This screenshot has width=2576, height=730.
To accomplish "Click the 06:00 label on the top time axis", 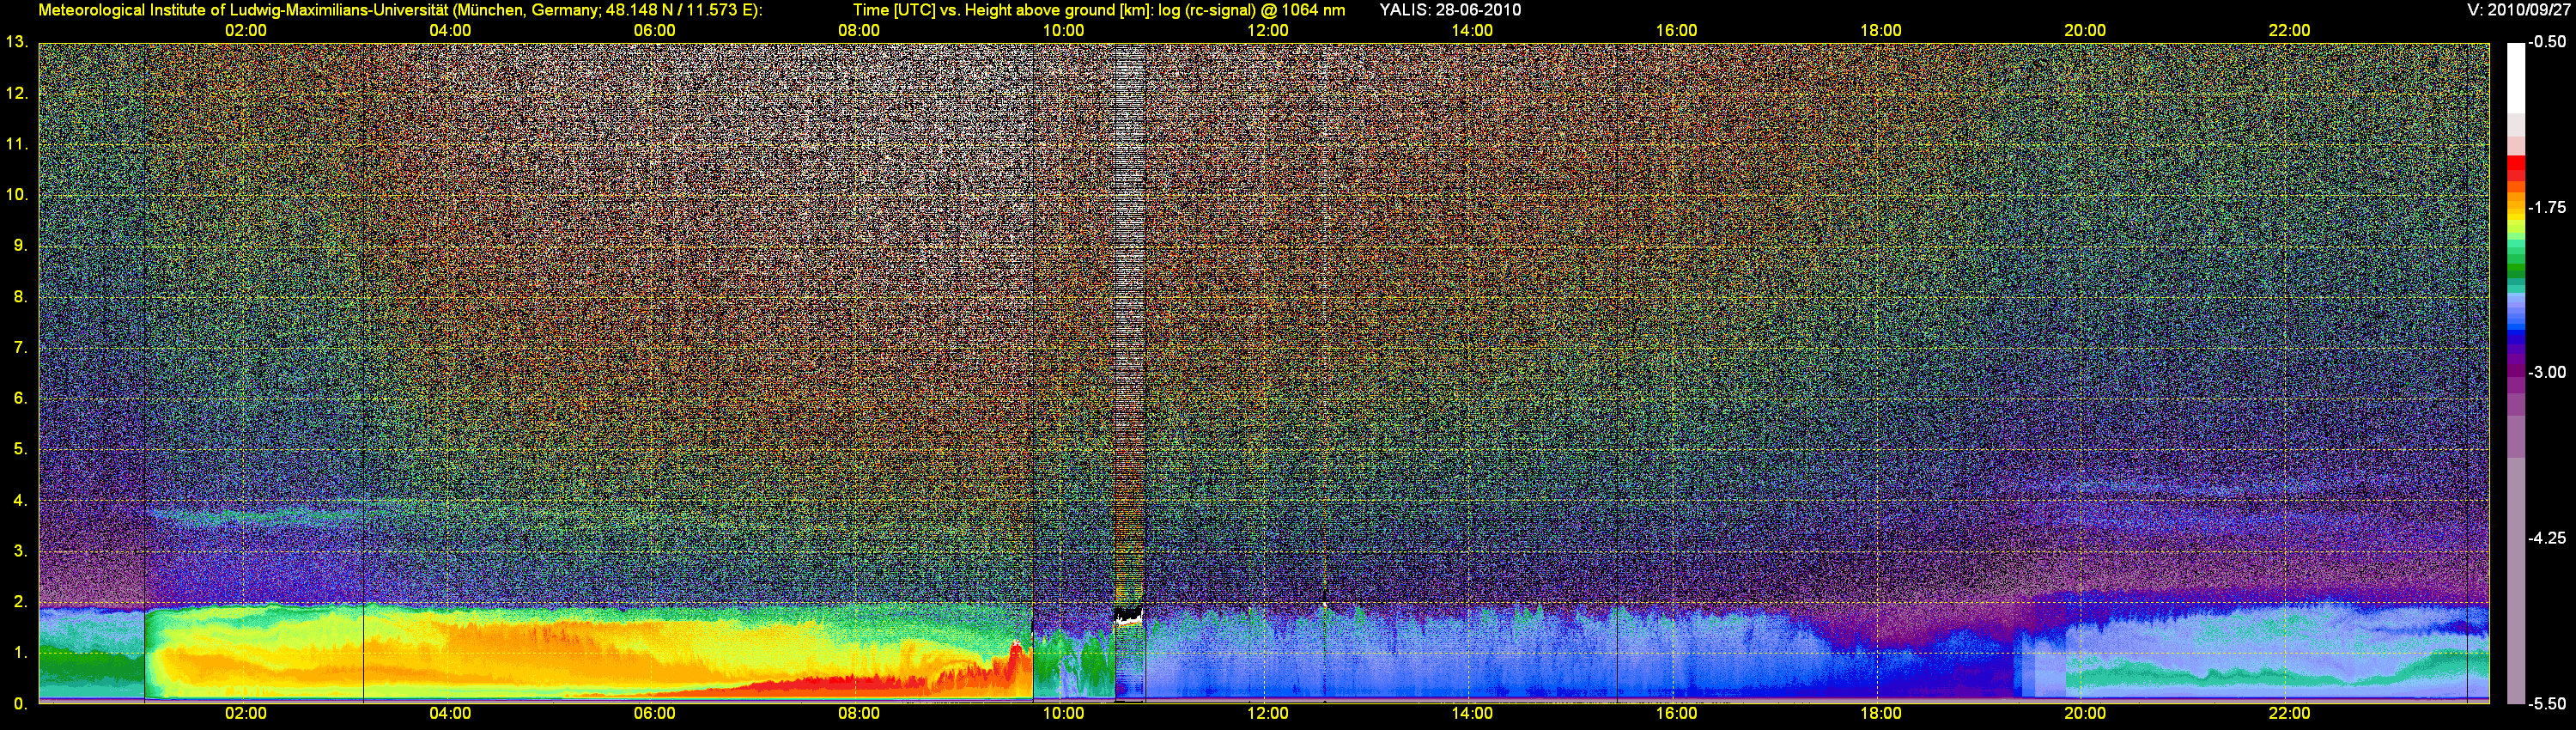I will (655, 30).
